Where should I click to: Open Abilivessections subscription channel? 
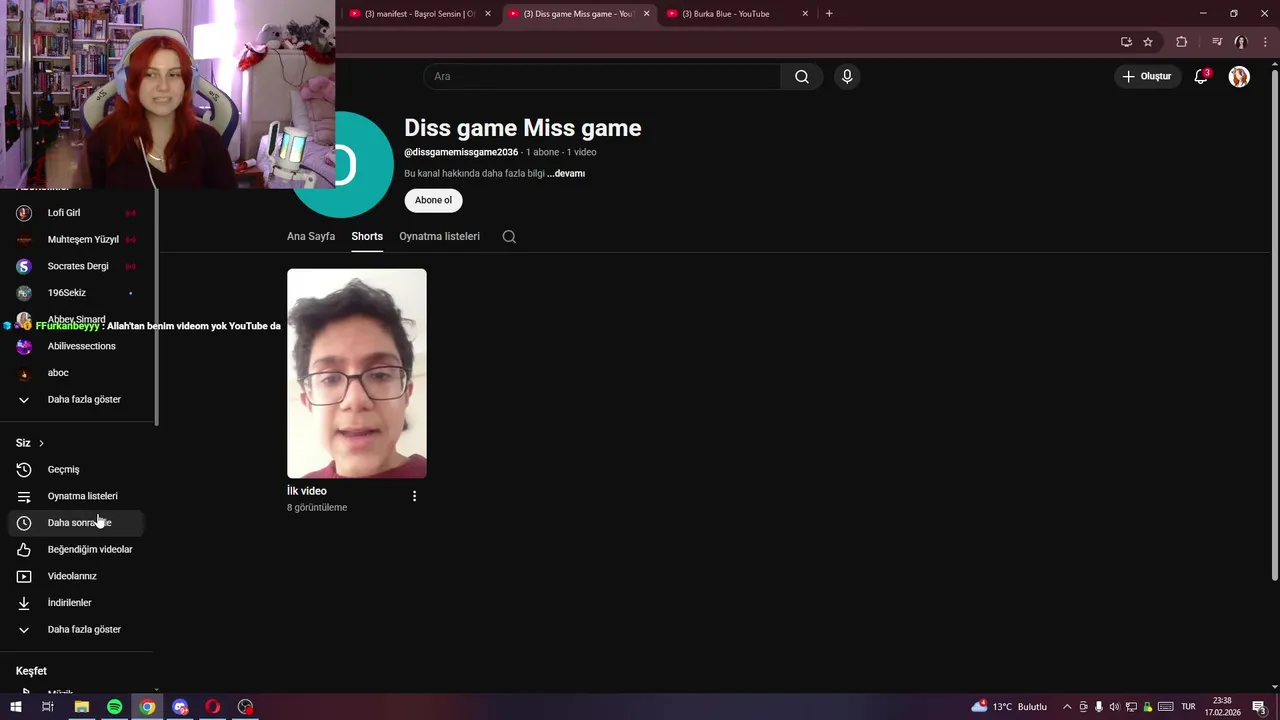point(75,346)
